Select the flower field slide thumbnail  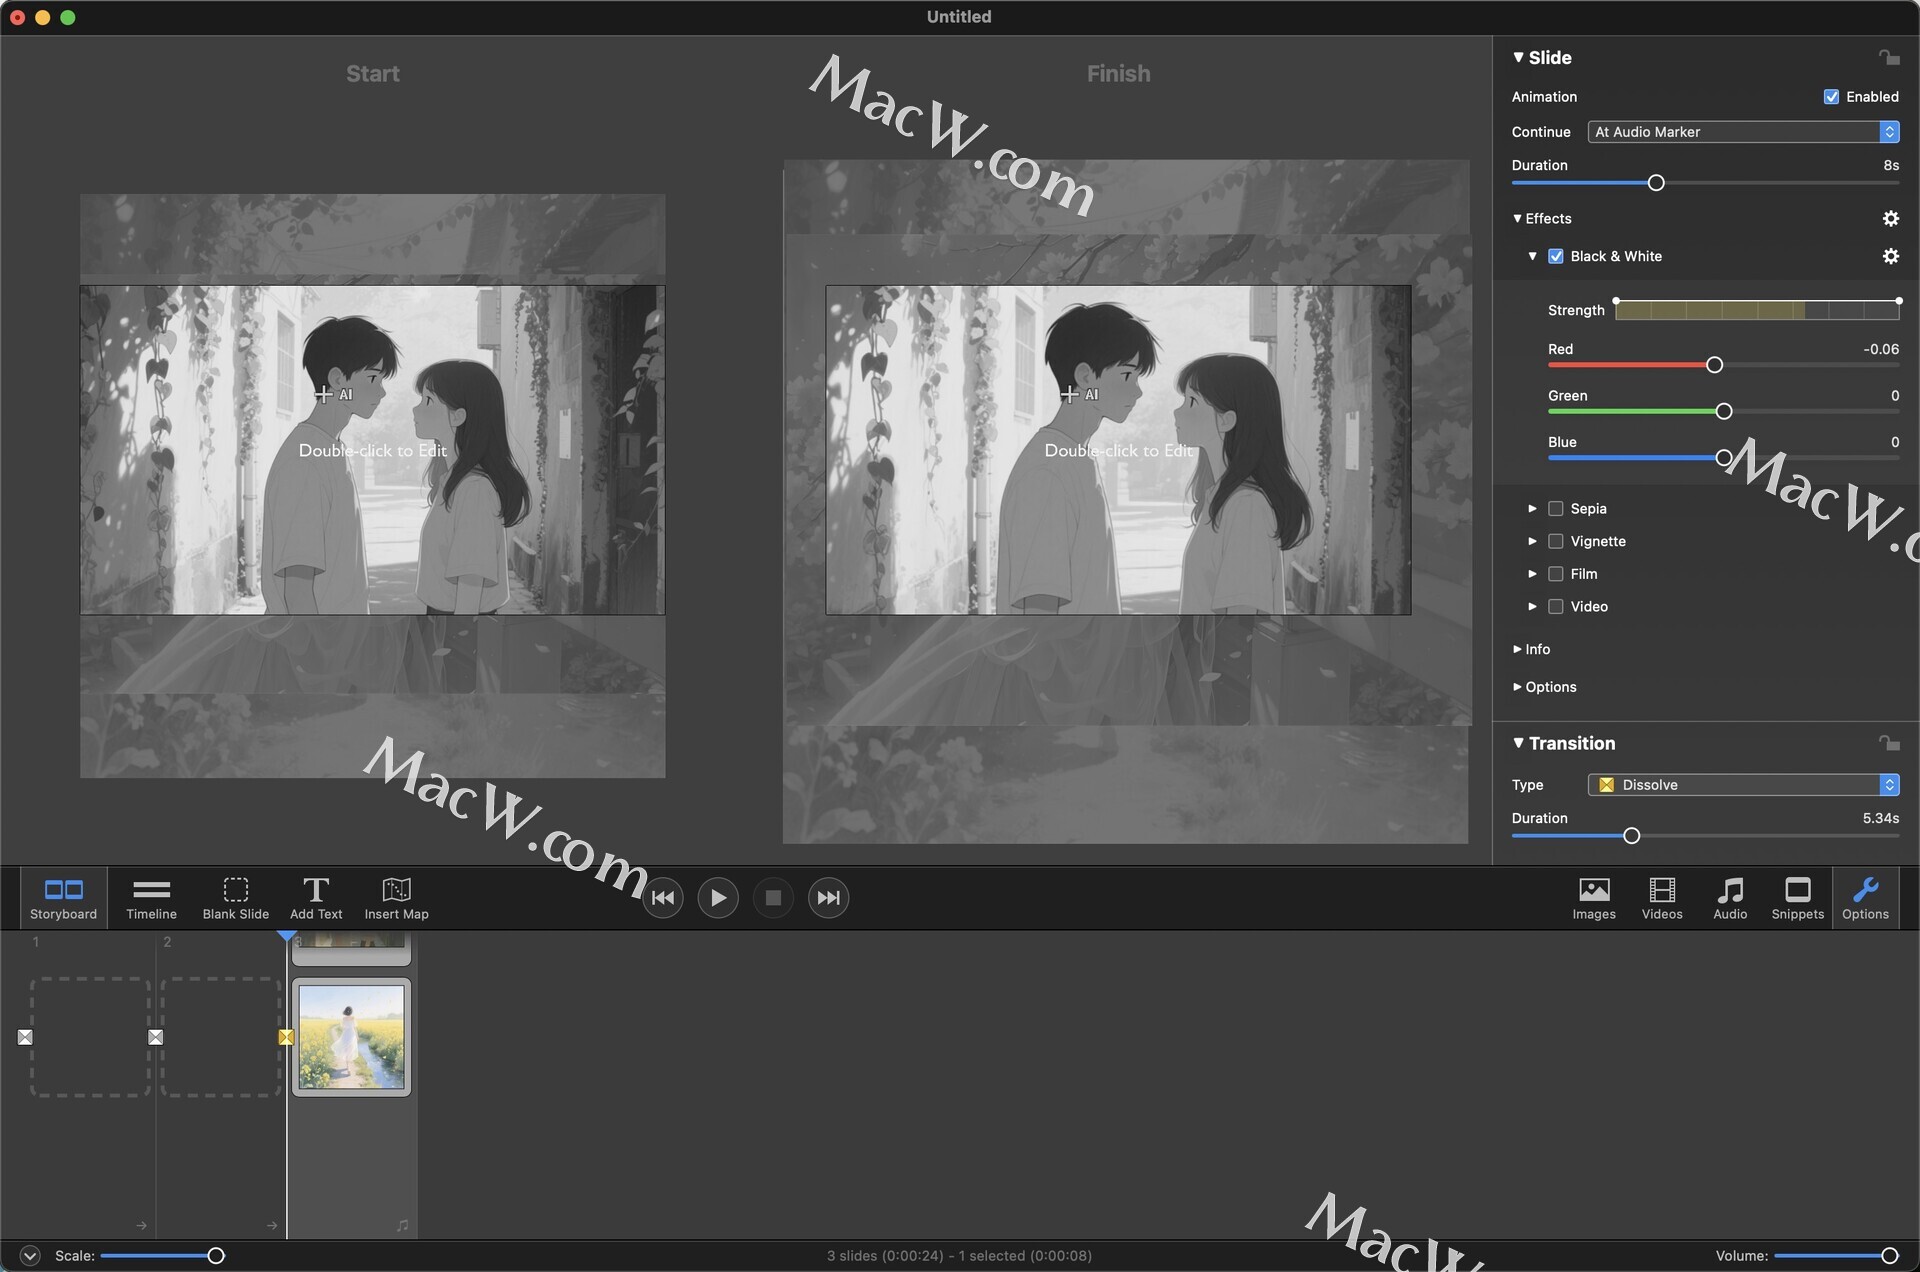tap(352, 1037)
